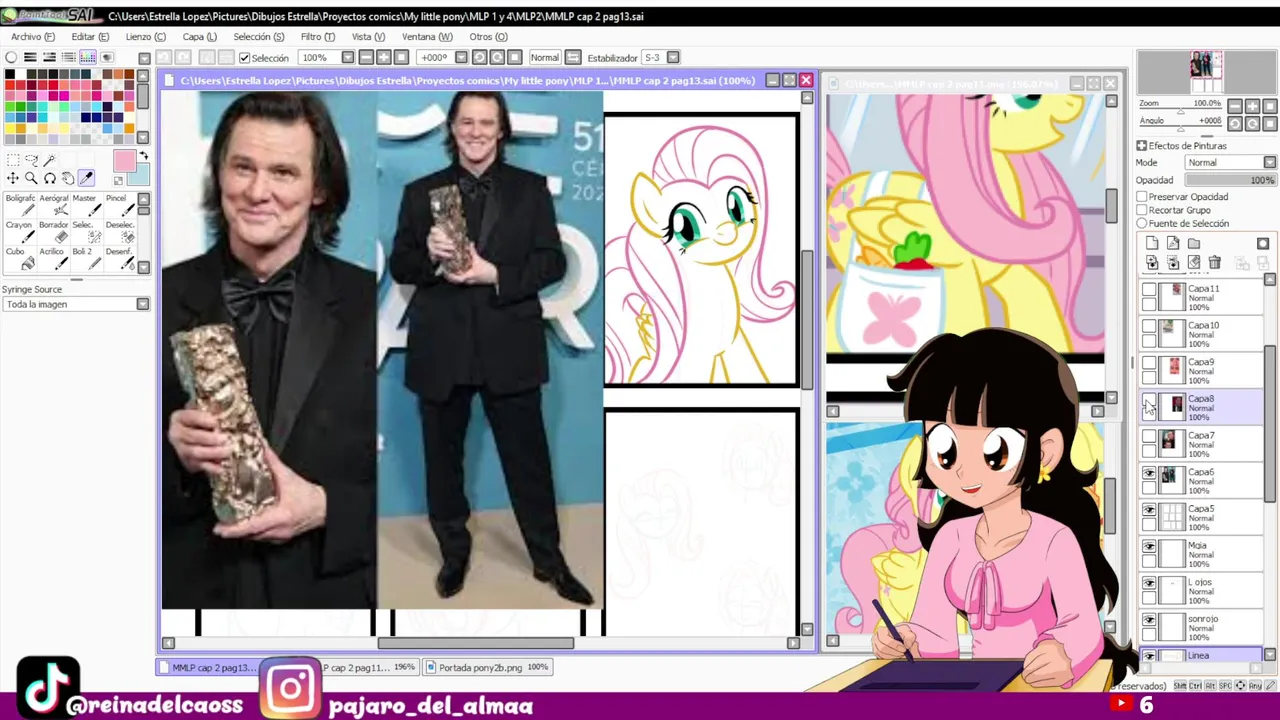The width and height of the screenshot is (1280, 720).
Task: Open the zoom percentage dropdown
Action: pyautogui.click(x=348, y=57)
